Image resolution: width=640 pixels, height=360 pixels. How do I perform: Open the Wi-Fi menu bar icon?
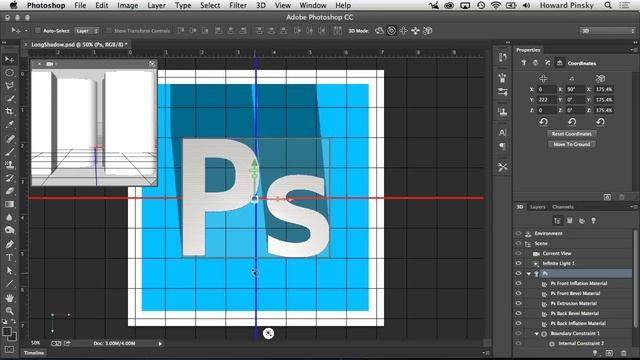496,5
